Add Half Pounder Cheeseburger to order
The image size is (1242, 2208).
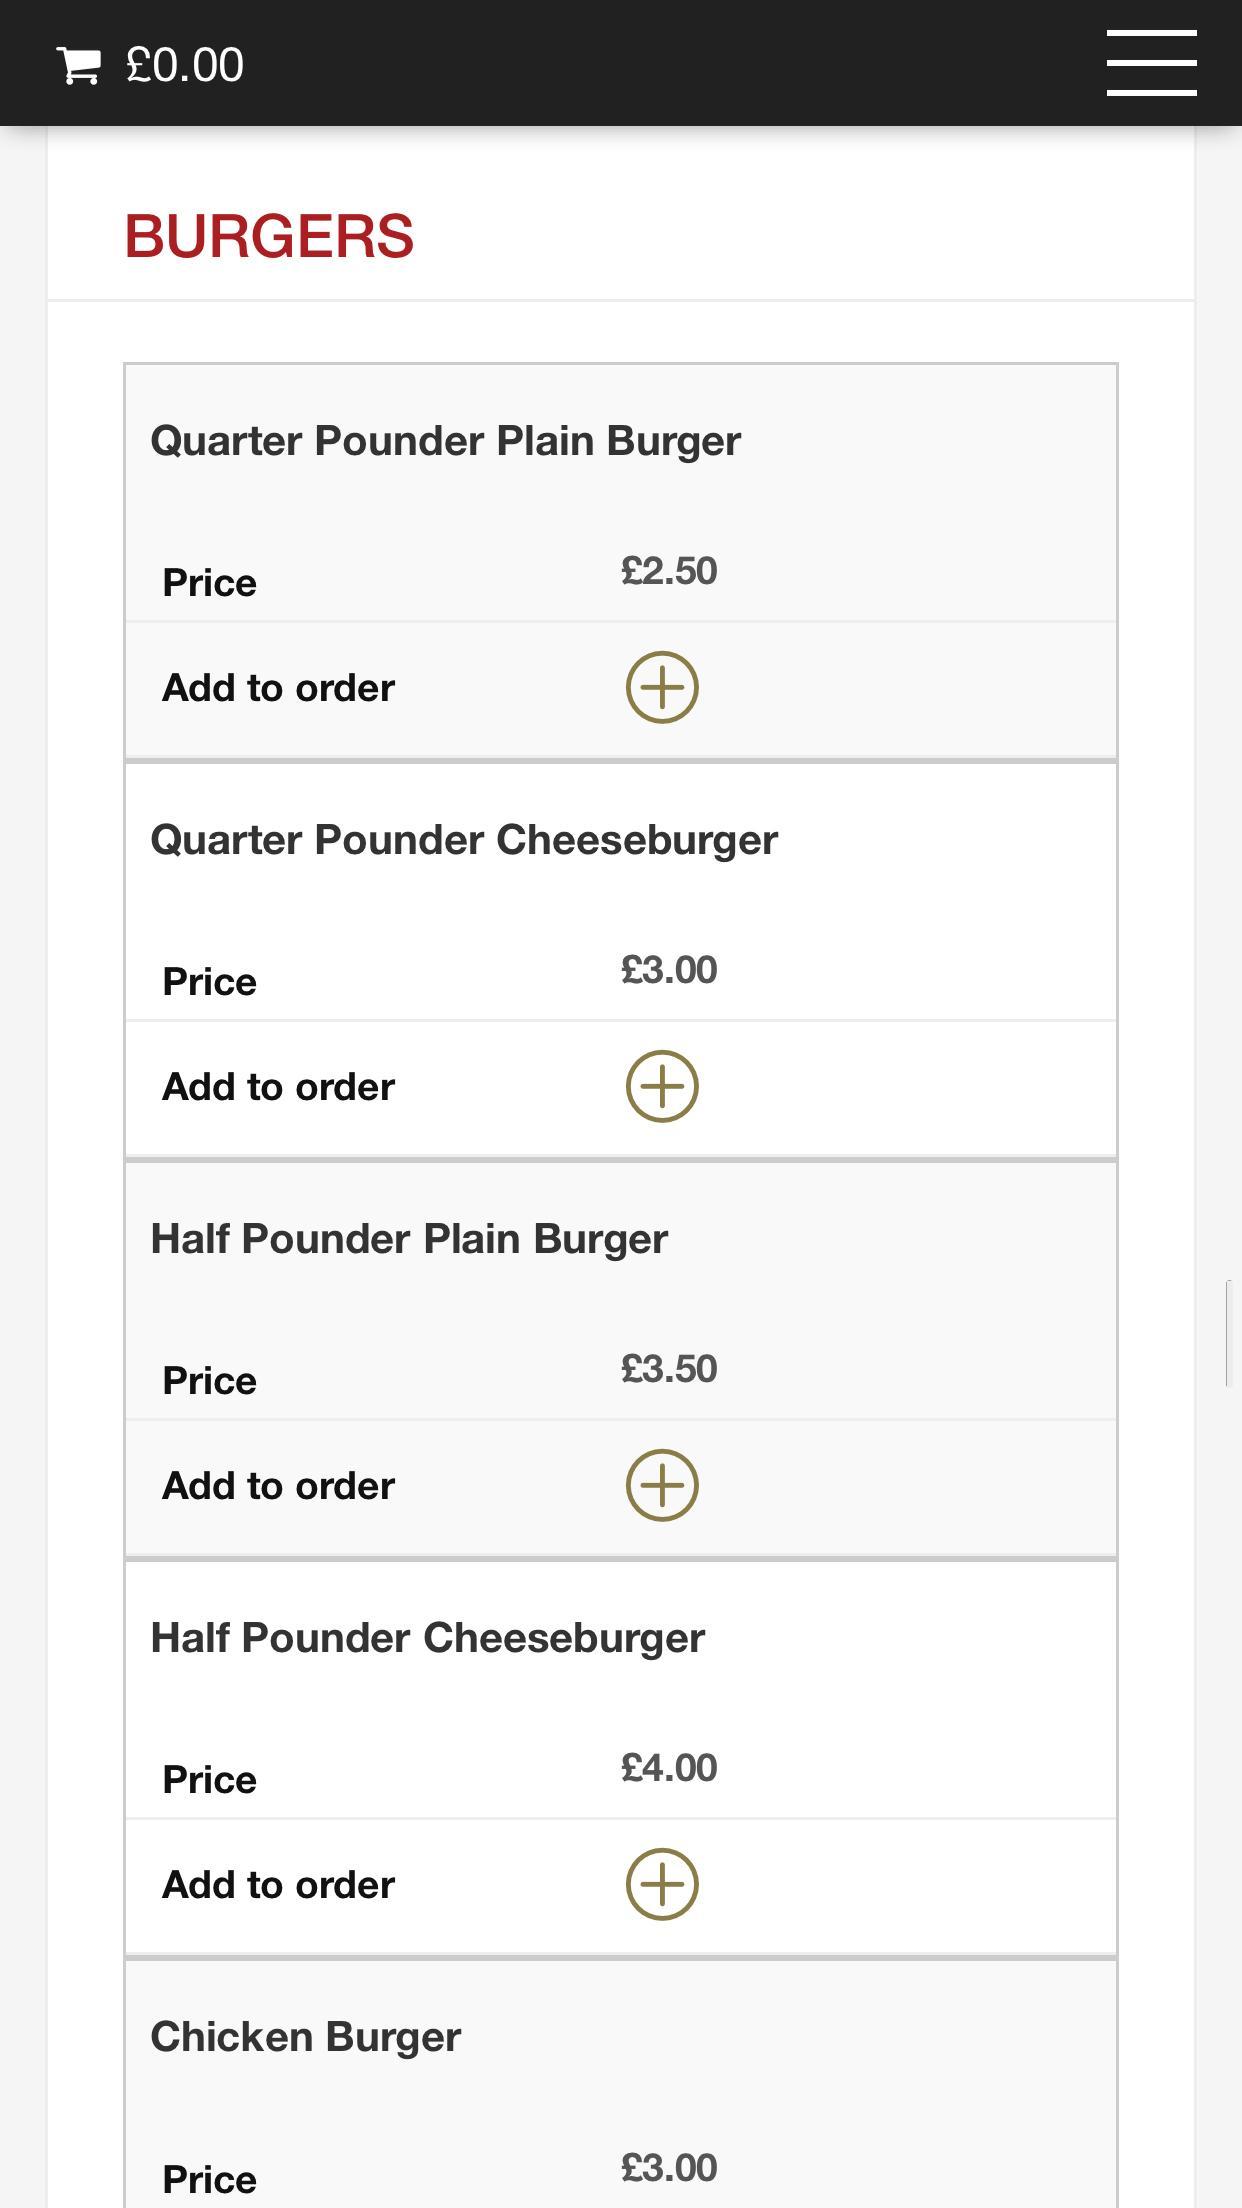(x=662, y=1884)
